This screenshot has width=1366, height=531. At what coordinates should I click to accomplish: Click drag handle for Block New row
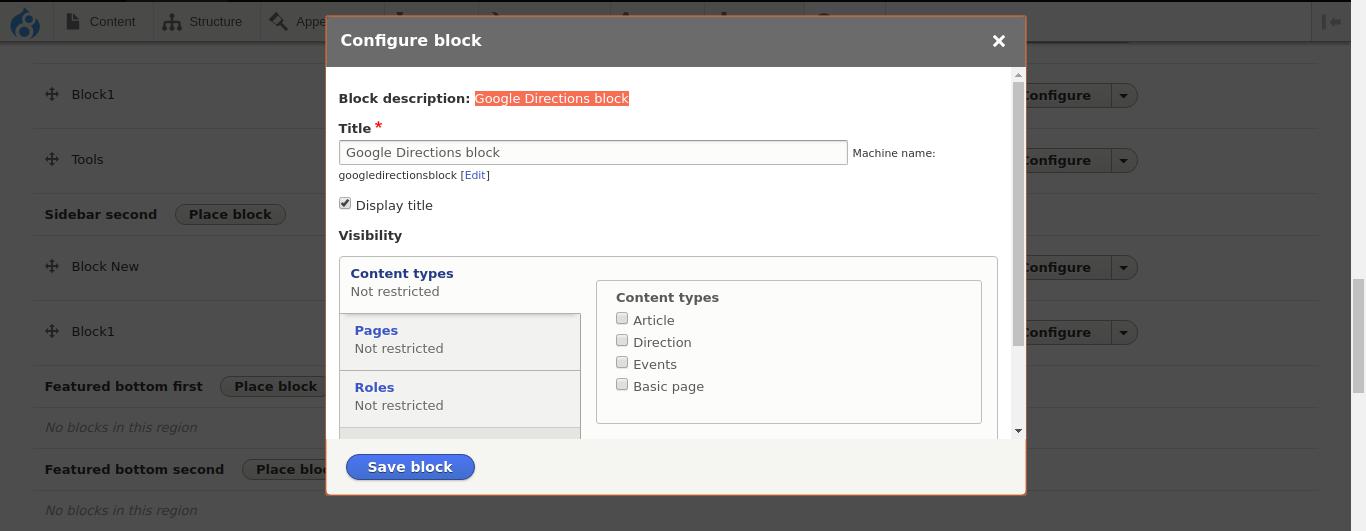(52, 266)
